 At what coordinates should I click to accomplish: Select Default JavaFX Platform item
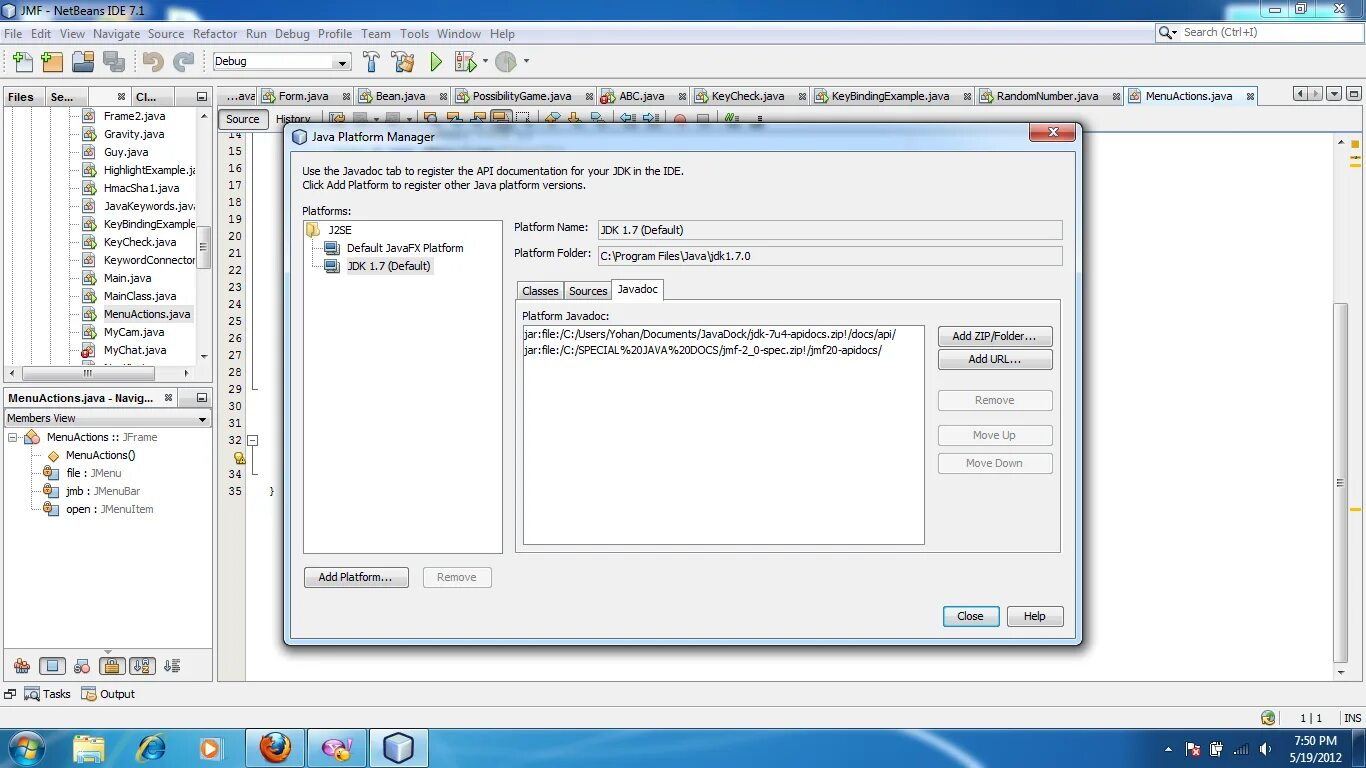click(x=405, y=248)
